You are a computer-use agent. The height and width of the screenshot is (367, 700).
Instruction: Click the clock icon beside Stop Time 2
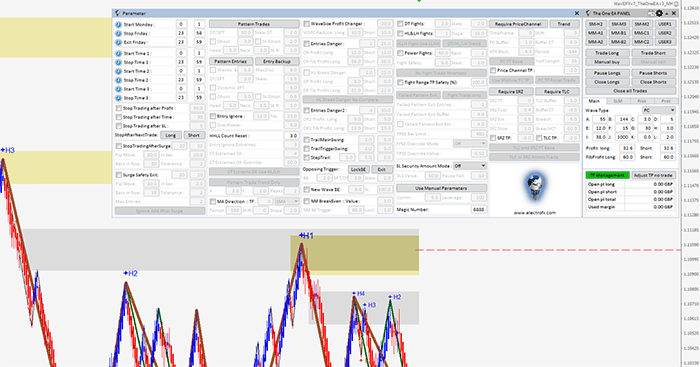[118, 80]
